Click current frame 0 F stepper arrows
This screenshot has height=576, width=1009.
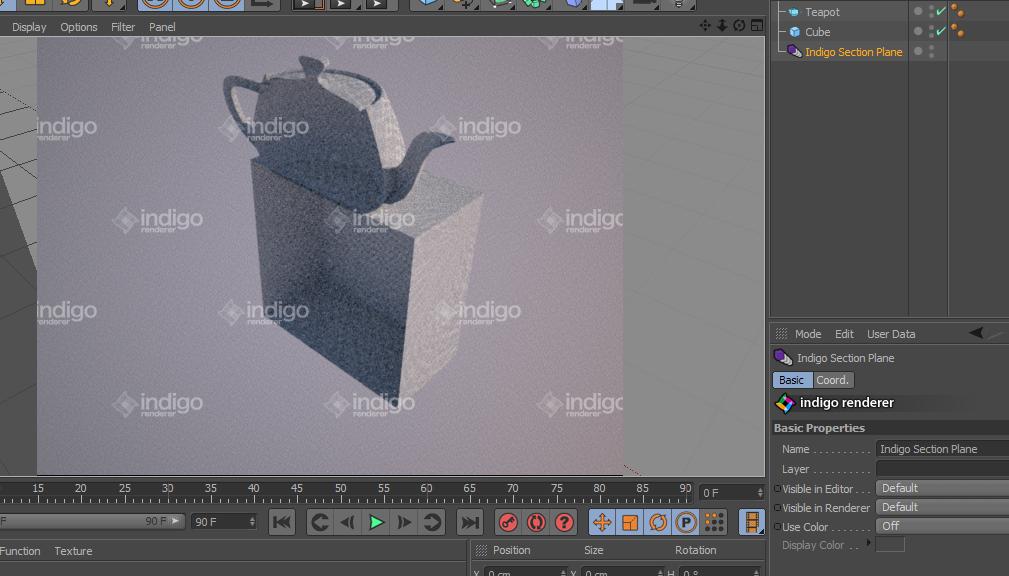point(760,492)
